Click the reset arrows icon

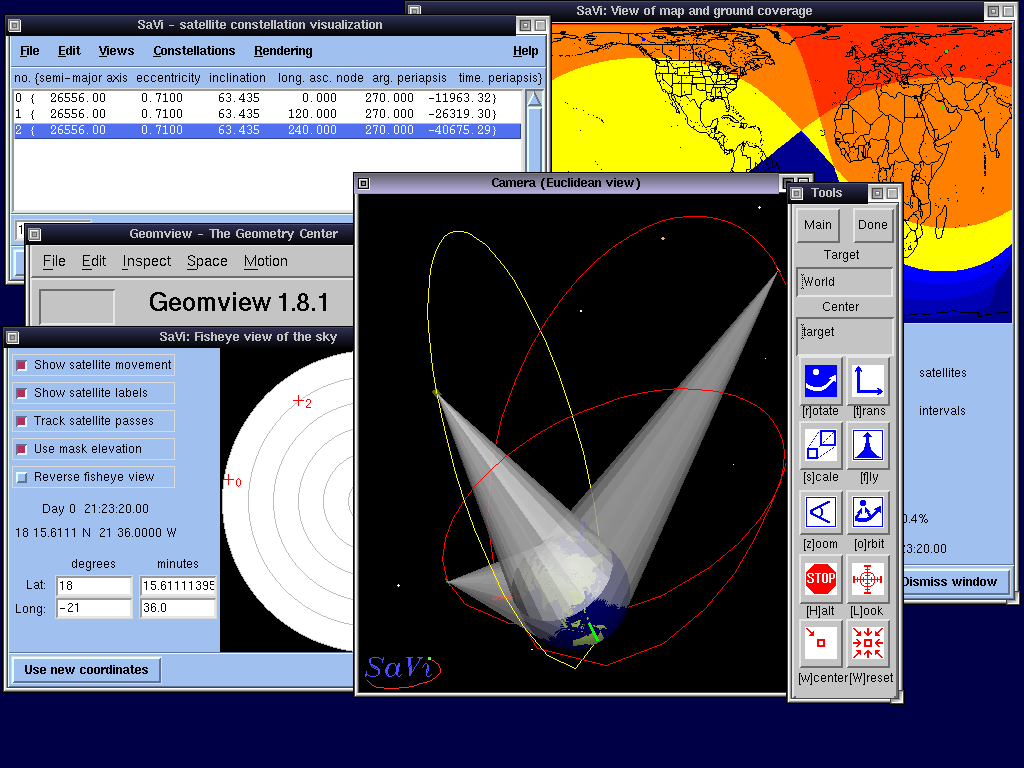868,644
